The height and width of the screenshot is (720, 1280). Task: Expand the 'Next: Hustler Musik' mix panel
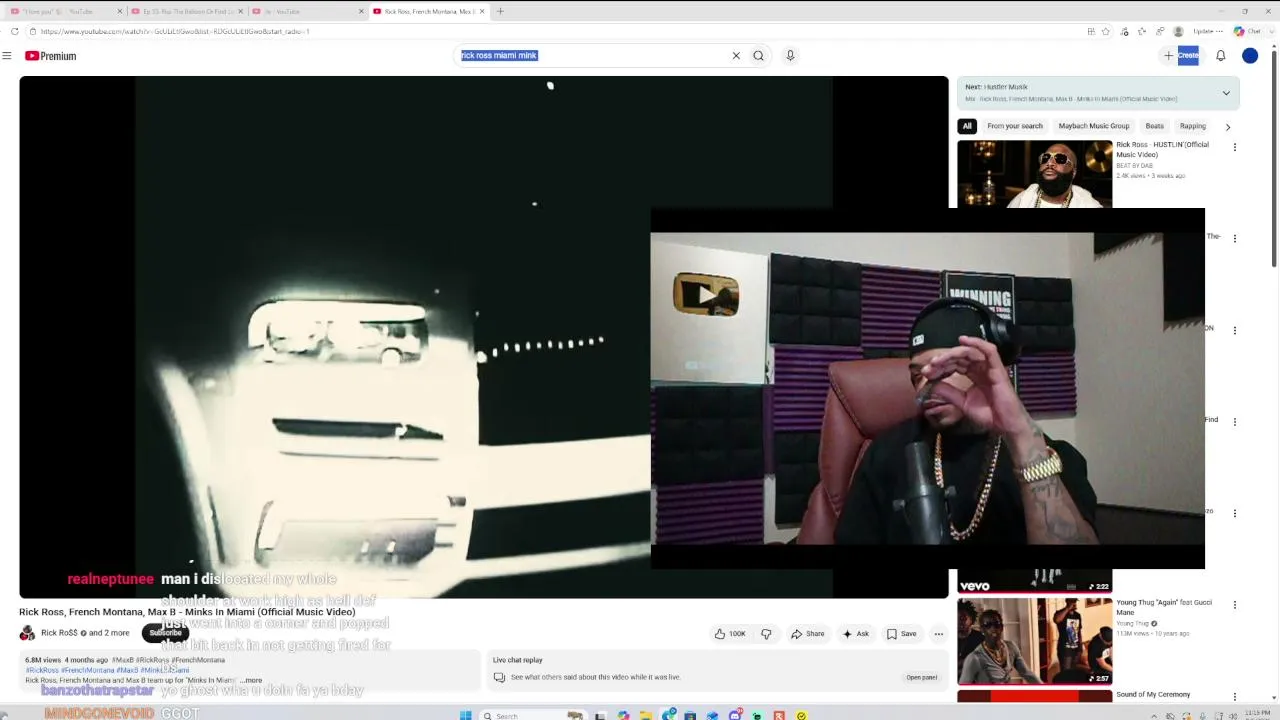point(1226,93)
